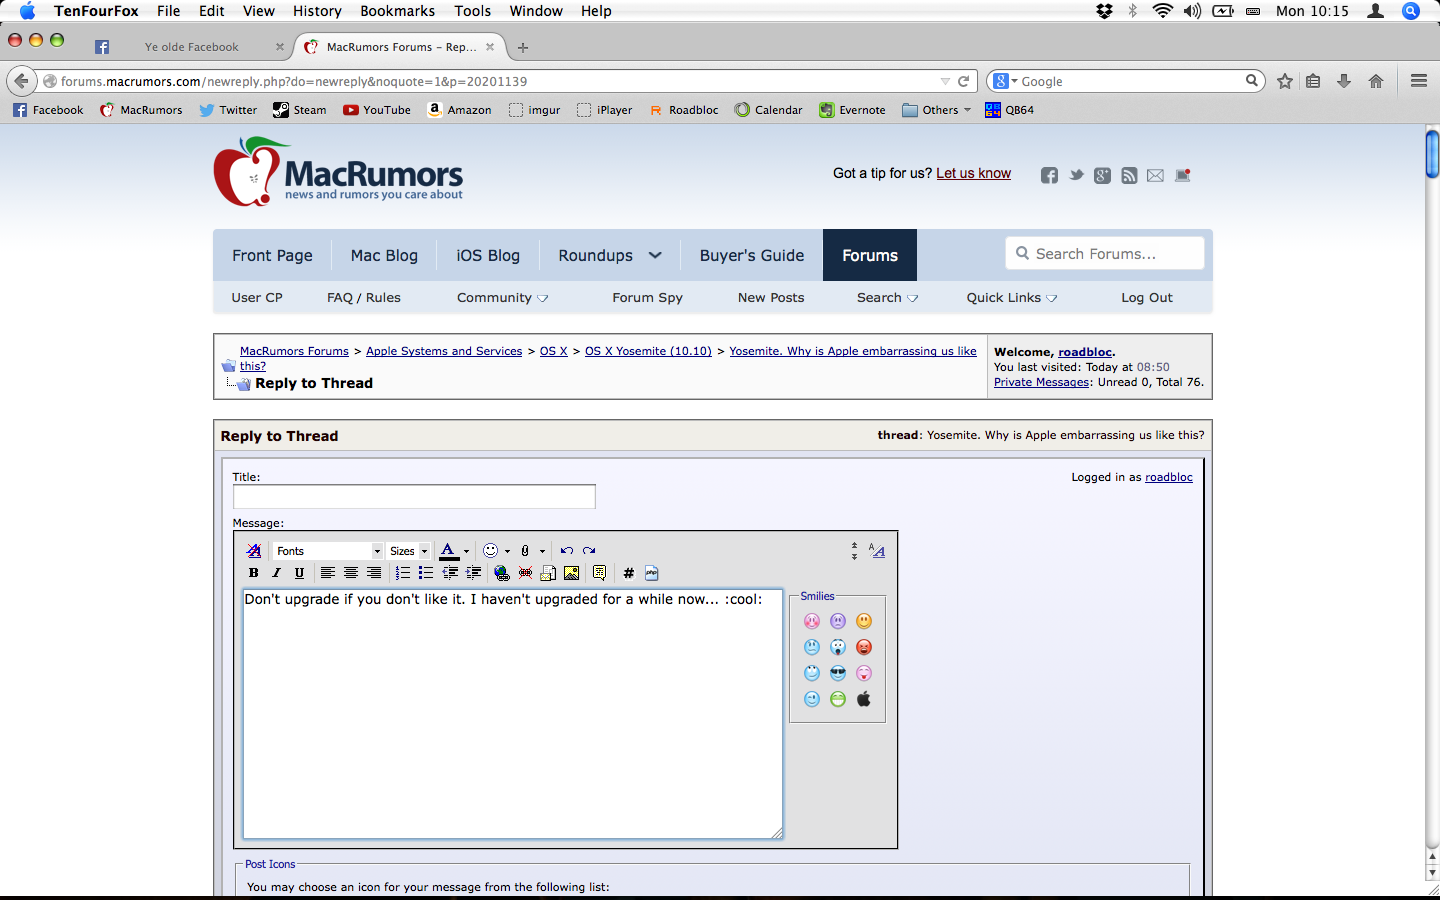Click the Let us know link
This screenshot has width=1440, height=900.
[973, 173]
